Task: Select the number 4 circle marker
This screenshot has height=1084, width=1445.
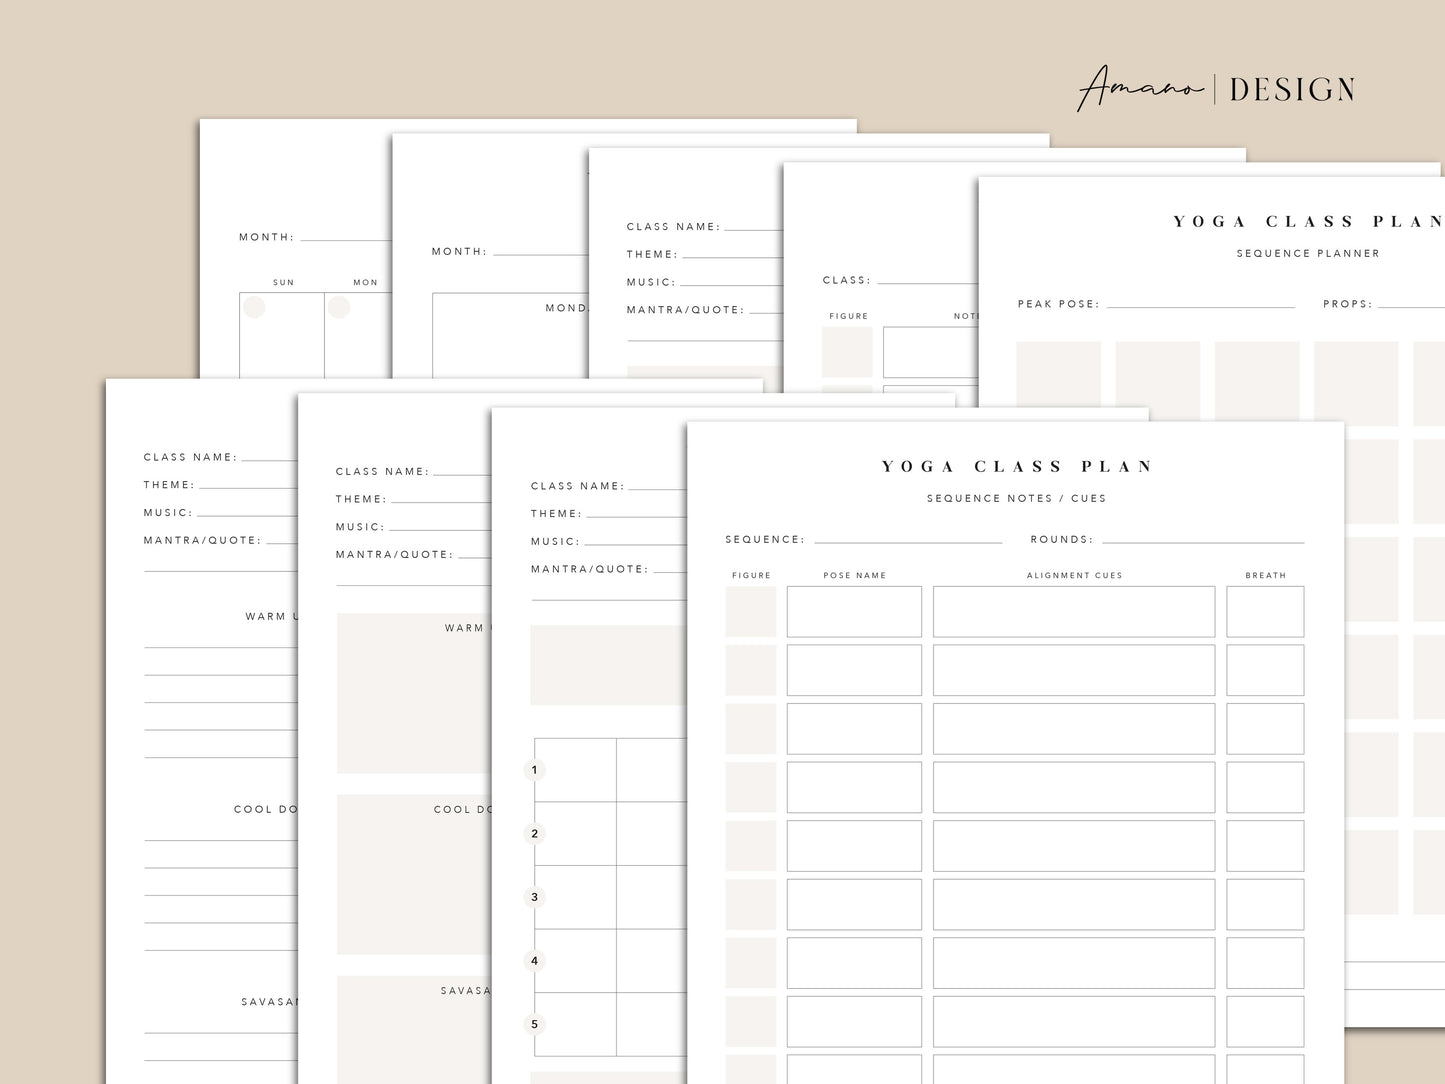Action: point(534,961)
